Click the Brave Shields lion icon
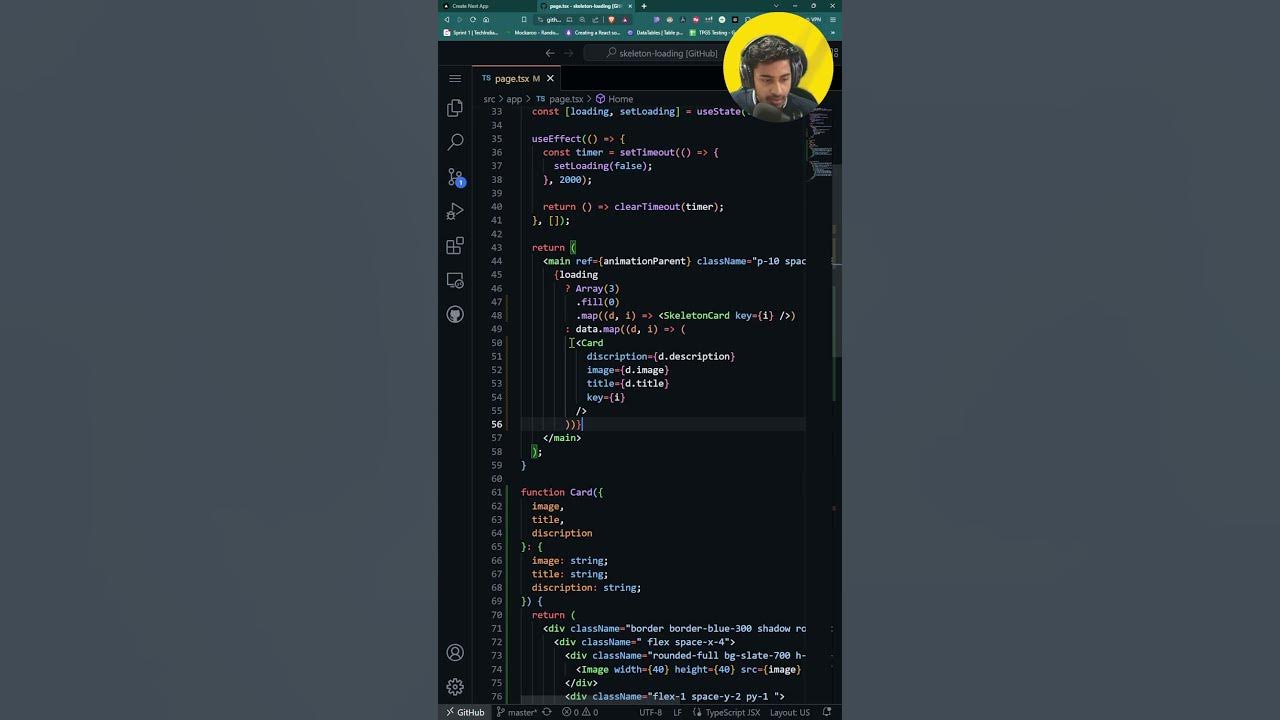The image size is (1280, 720). tap(613, 19)
